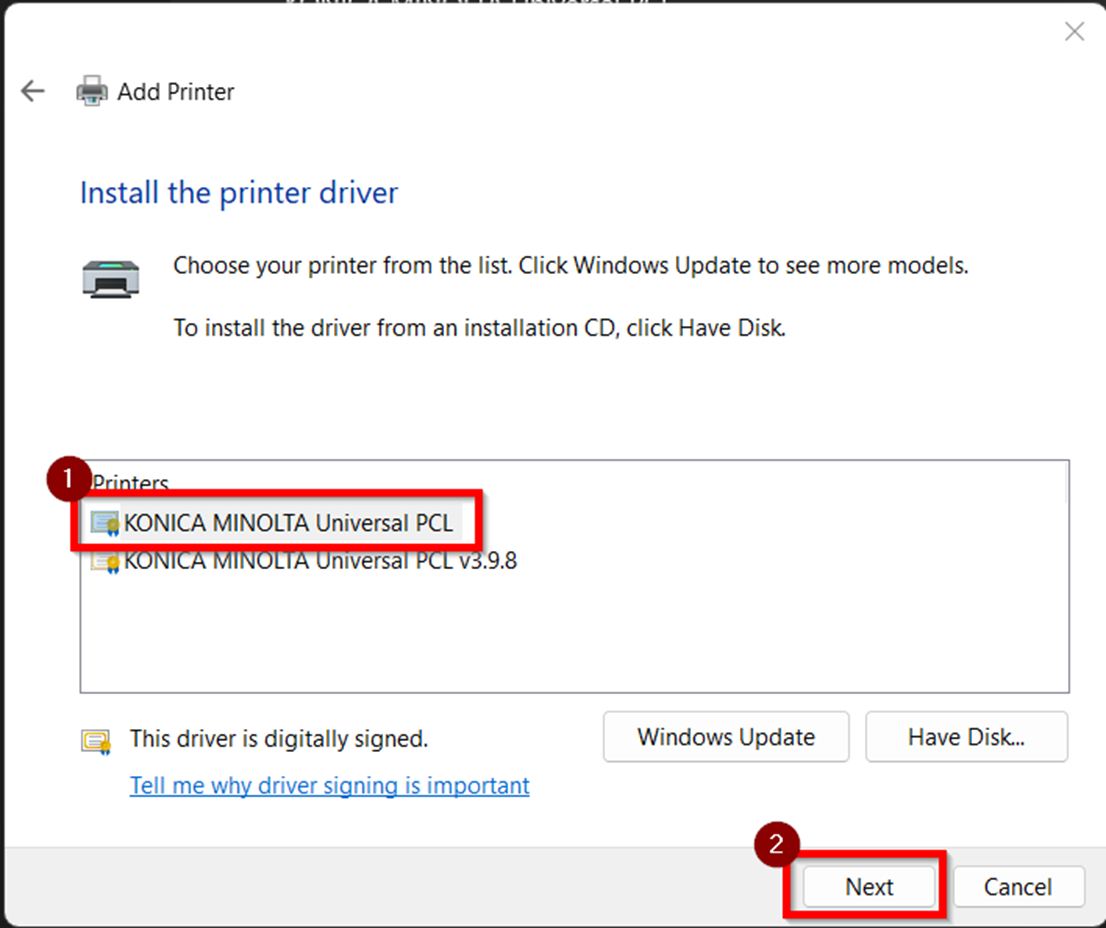Screen dimensions: 1106x928
Task: Select KONICA MINOLTA Universal PCL v3.9.8
Action: tap(320, 562)
